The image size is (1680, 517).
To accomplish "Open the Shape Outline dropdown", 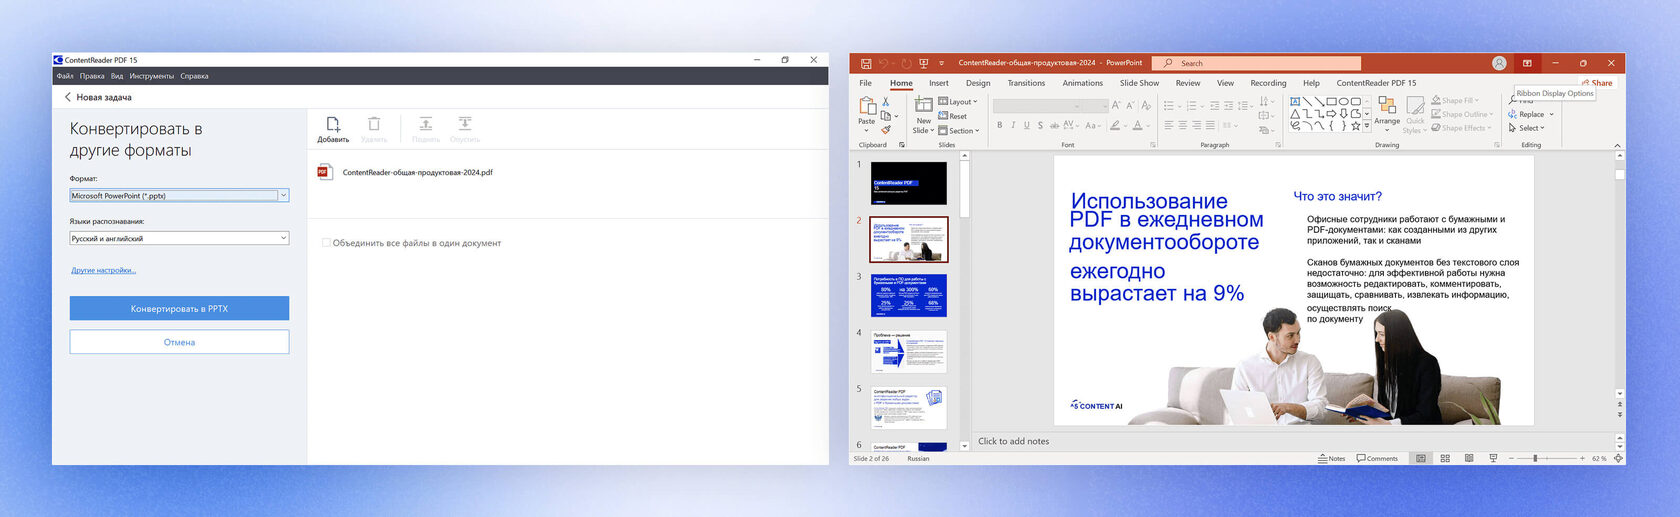I will 1461,114.
